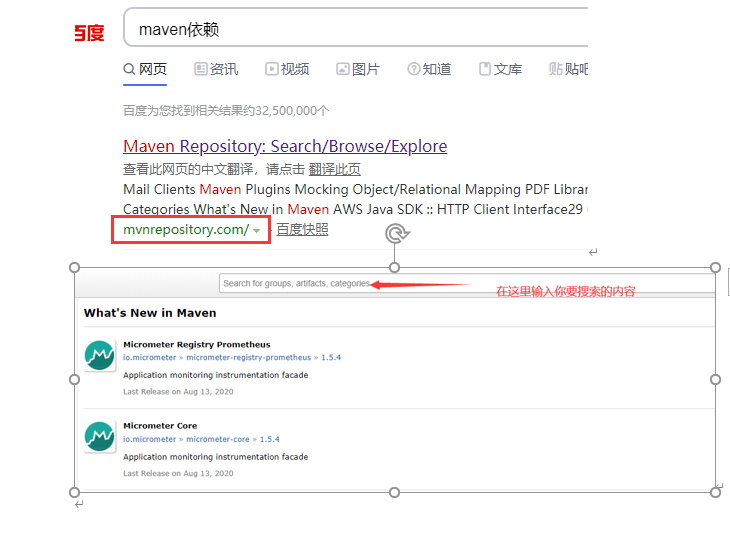Viewport: 730px width, 536px height.
Task: Open Maven Repository: Search/Browse/Explore result
Action: pyautogui.click(x=285, y=146)
